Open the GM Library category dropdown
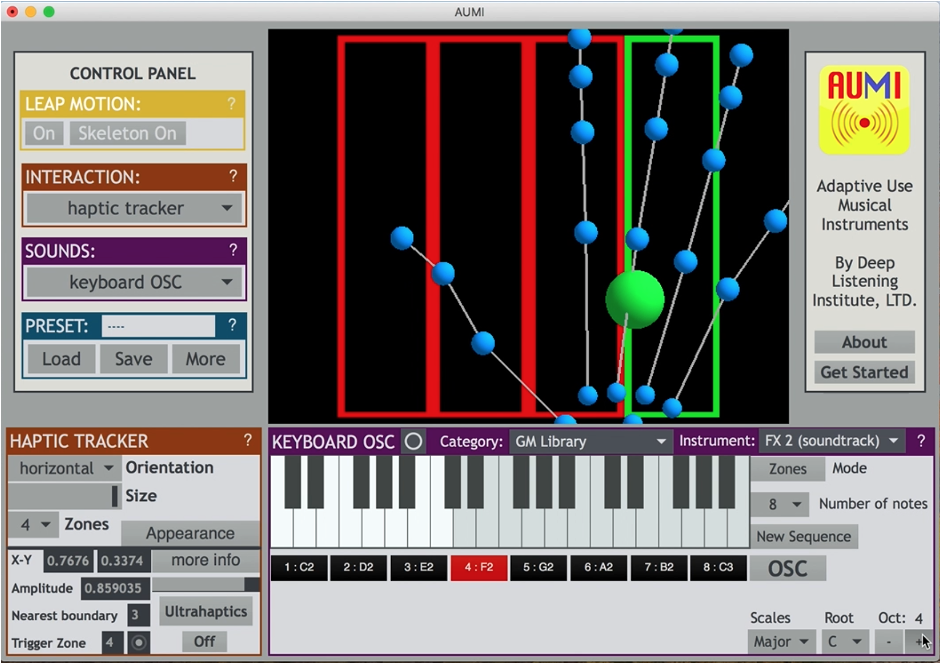The height and width of the screenshot is (663, 940). [x=590, y=442]
